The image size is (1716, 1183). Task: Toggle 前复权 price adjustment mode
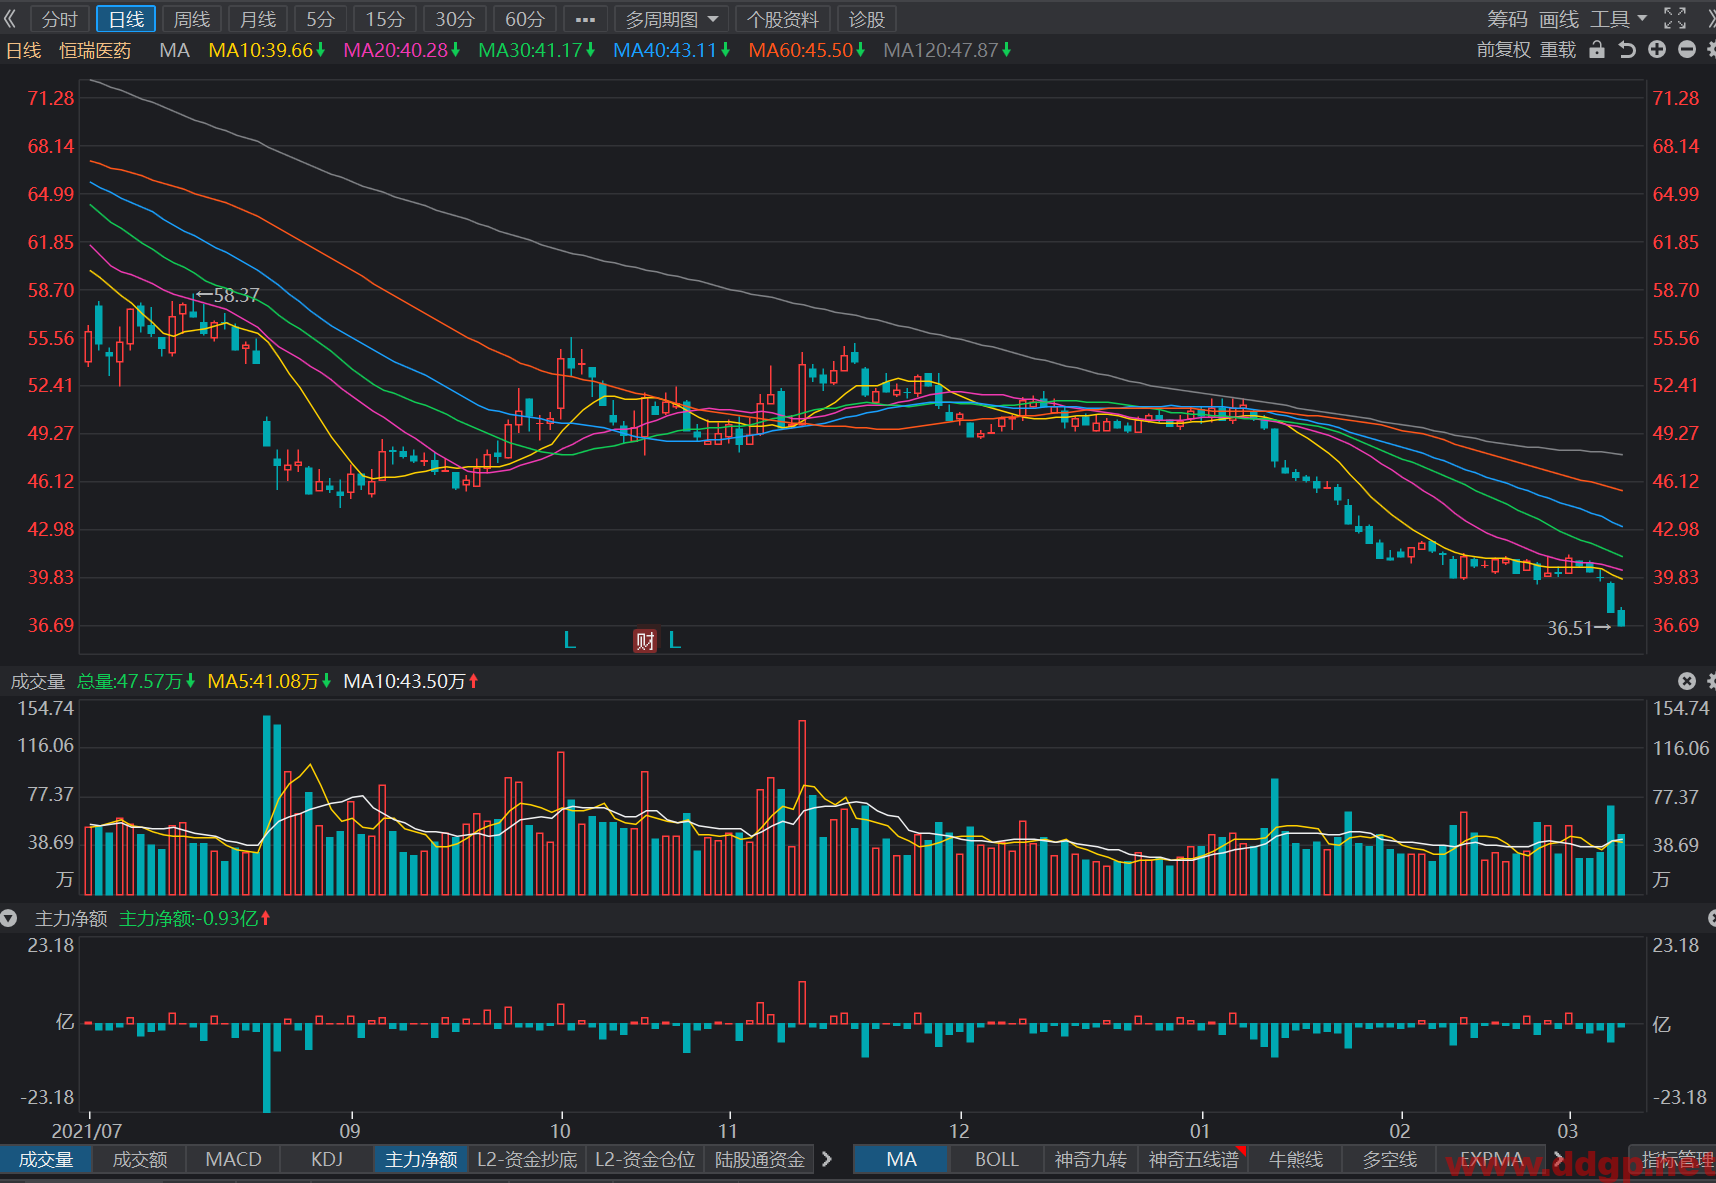point(1504,50)
